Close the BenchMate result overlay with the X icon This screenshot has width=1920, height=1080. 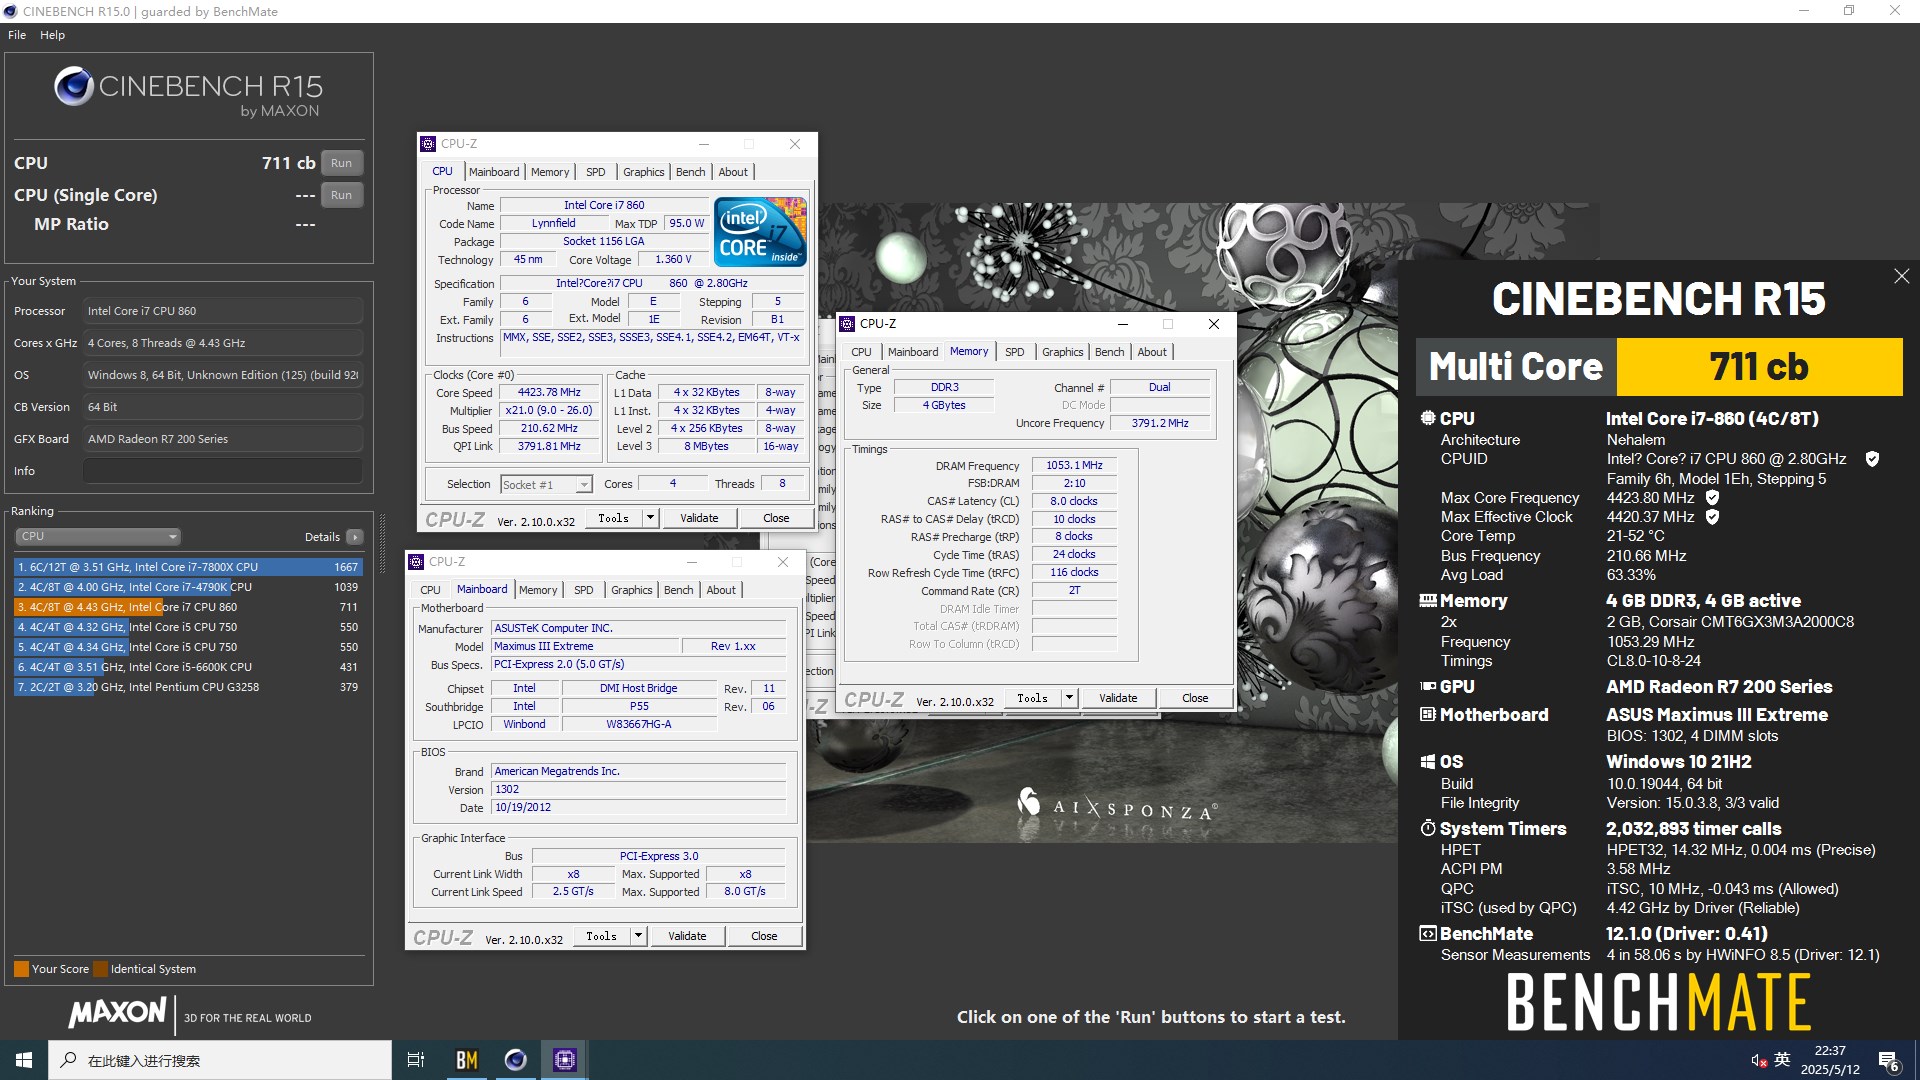click(x=1901, y=276)
